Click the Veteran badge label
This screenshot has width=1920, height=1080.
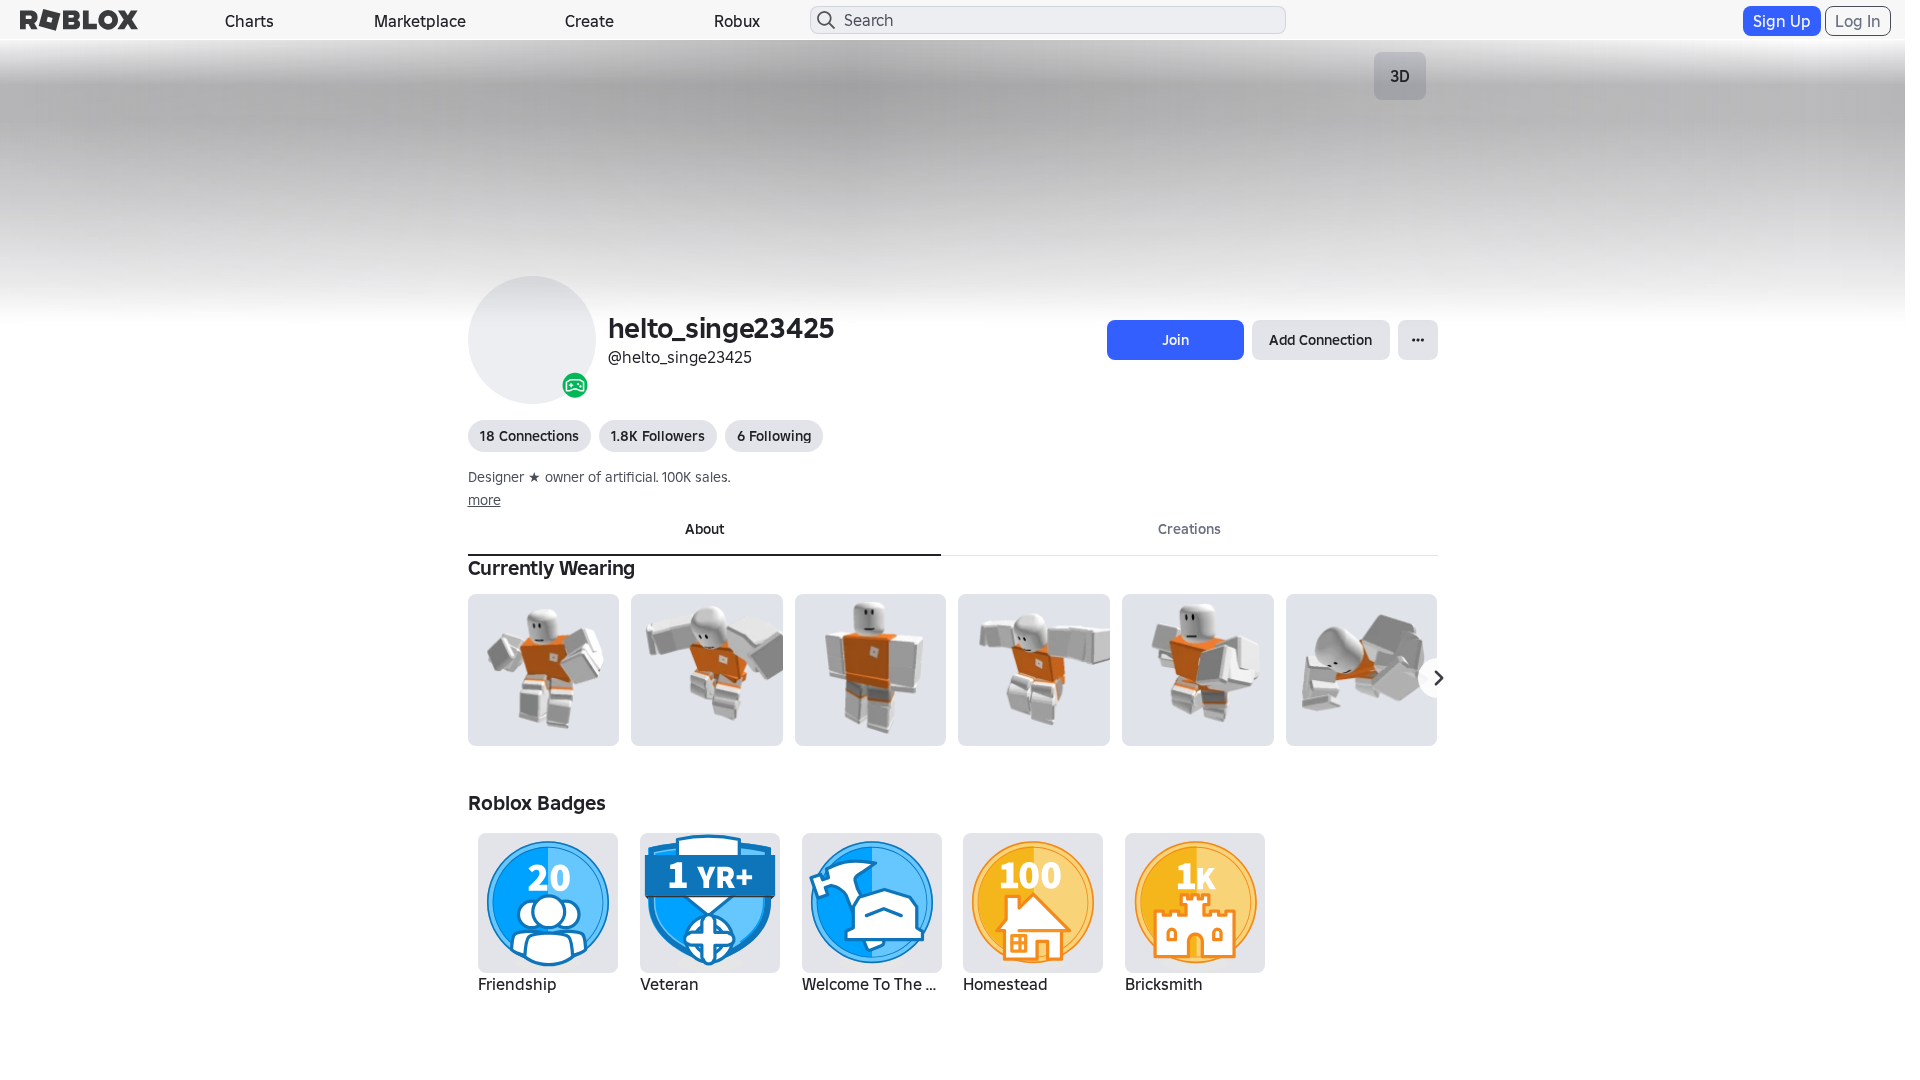click(669, 984)
